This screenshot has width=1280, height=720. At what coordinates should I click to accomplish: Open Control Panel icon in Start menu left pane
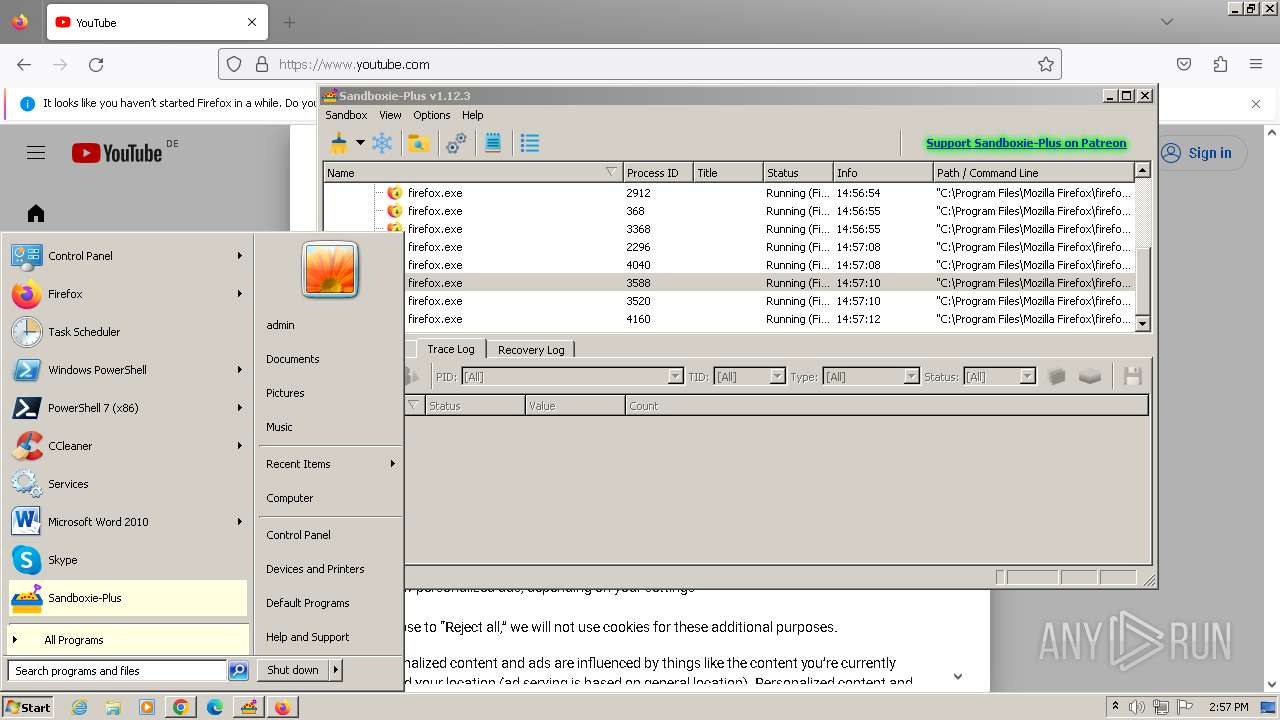pyautogui.click(x=27, y=256)
